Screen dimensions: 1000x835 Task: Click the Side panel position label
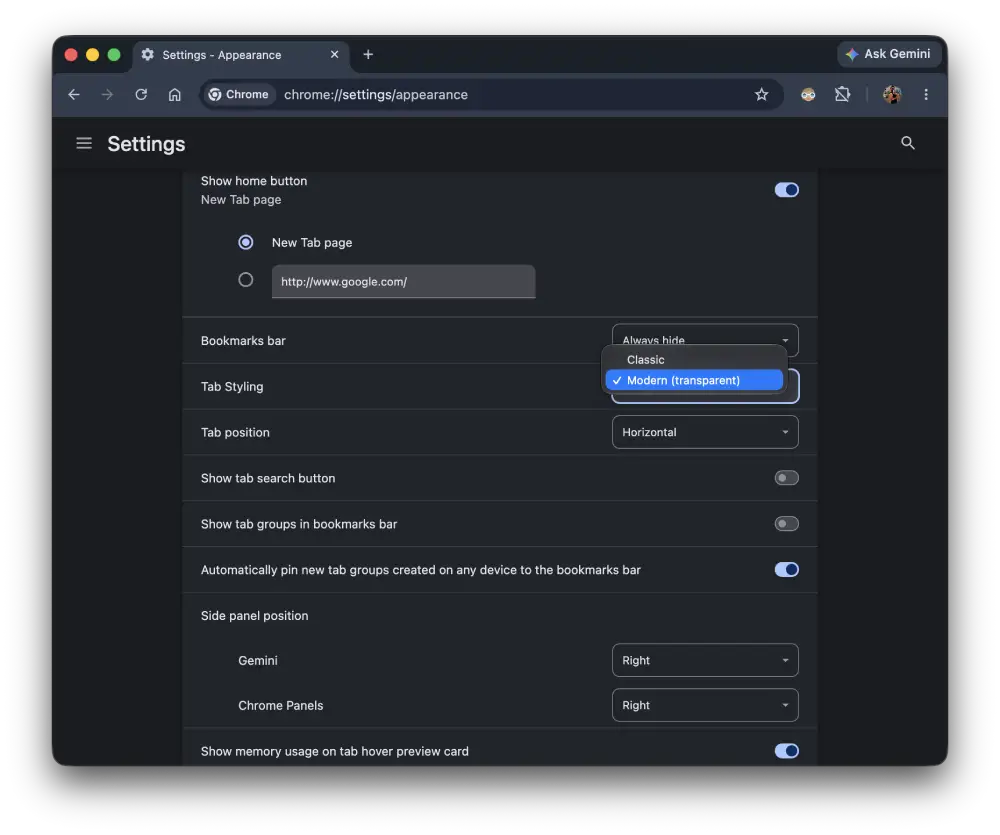[x=254, y=616]
